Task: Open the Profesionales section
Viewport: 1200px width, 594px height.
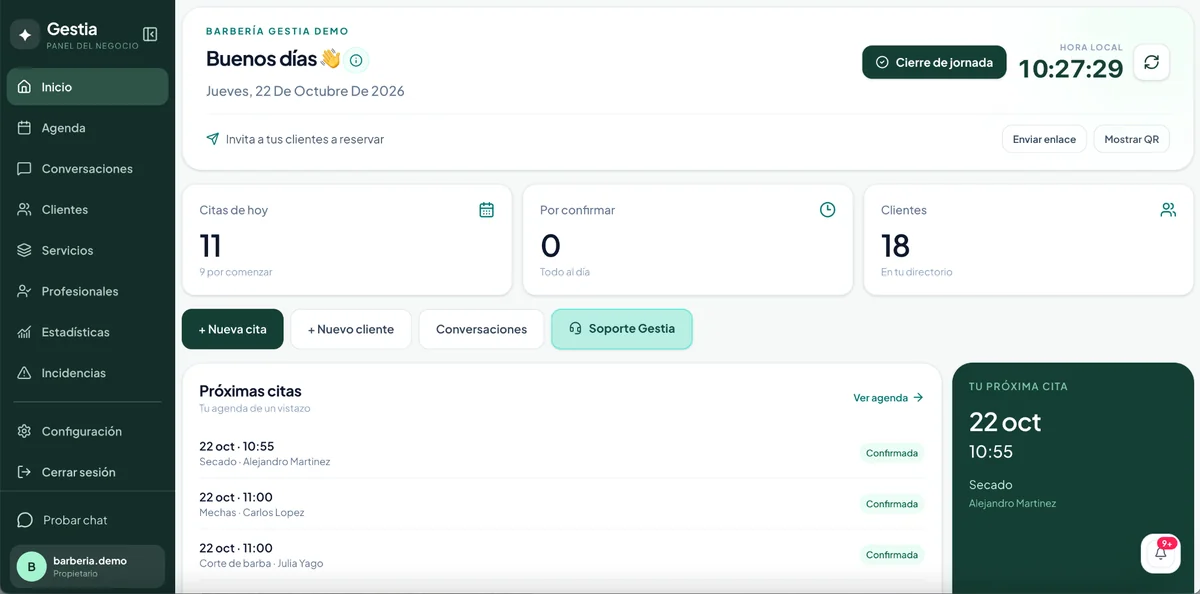Action: tap(87, 292)
